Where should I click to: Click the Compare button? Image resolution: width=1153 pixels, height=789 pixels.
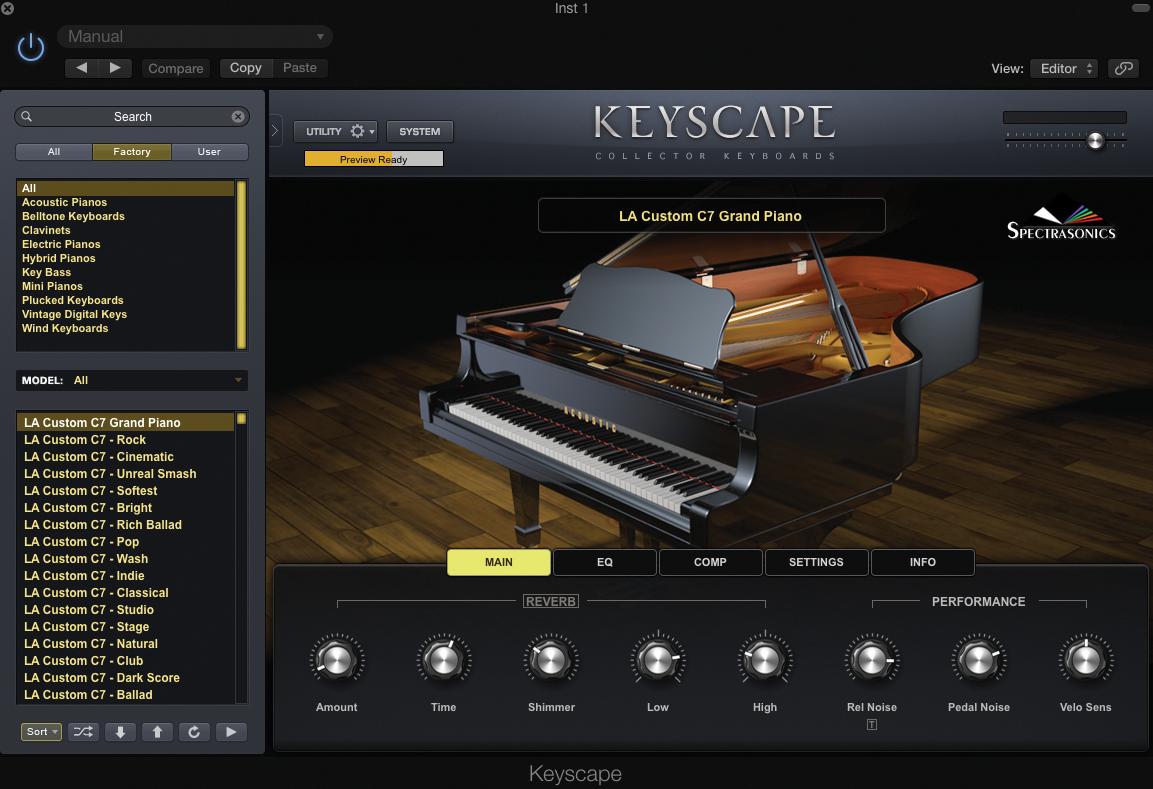pos(176,68)
